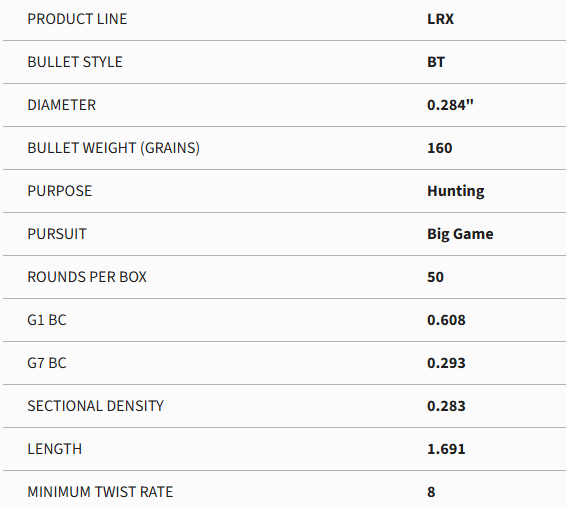Viewport: 566px width, 508px height.
Task: Click the SECTIONAL DENSITY label
Action: click(x=96, y=405)
